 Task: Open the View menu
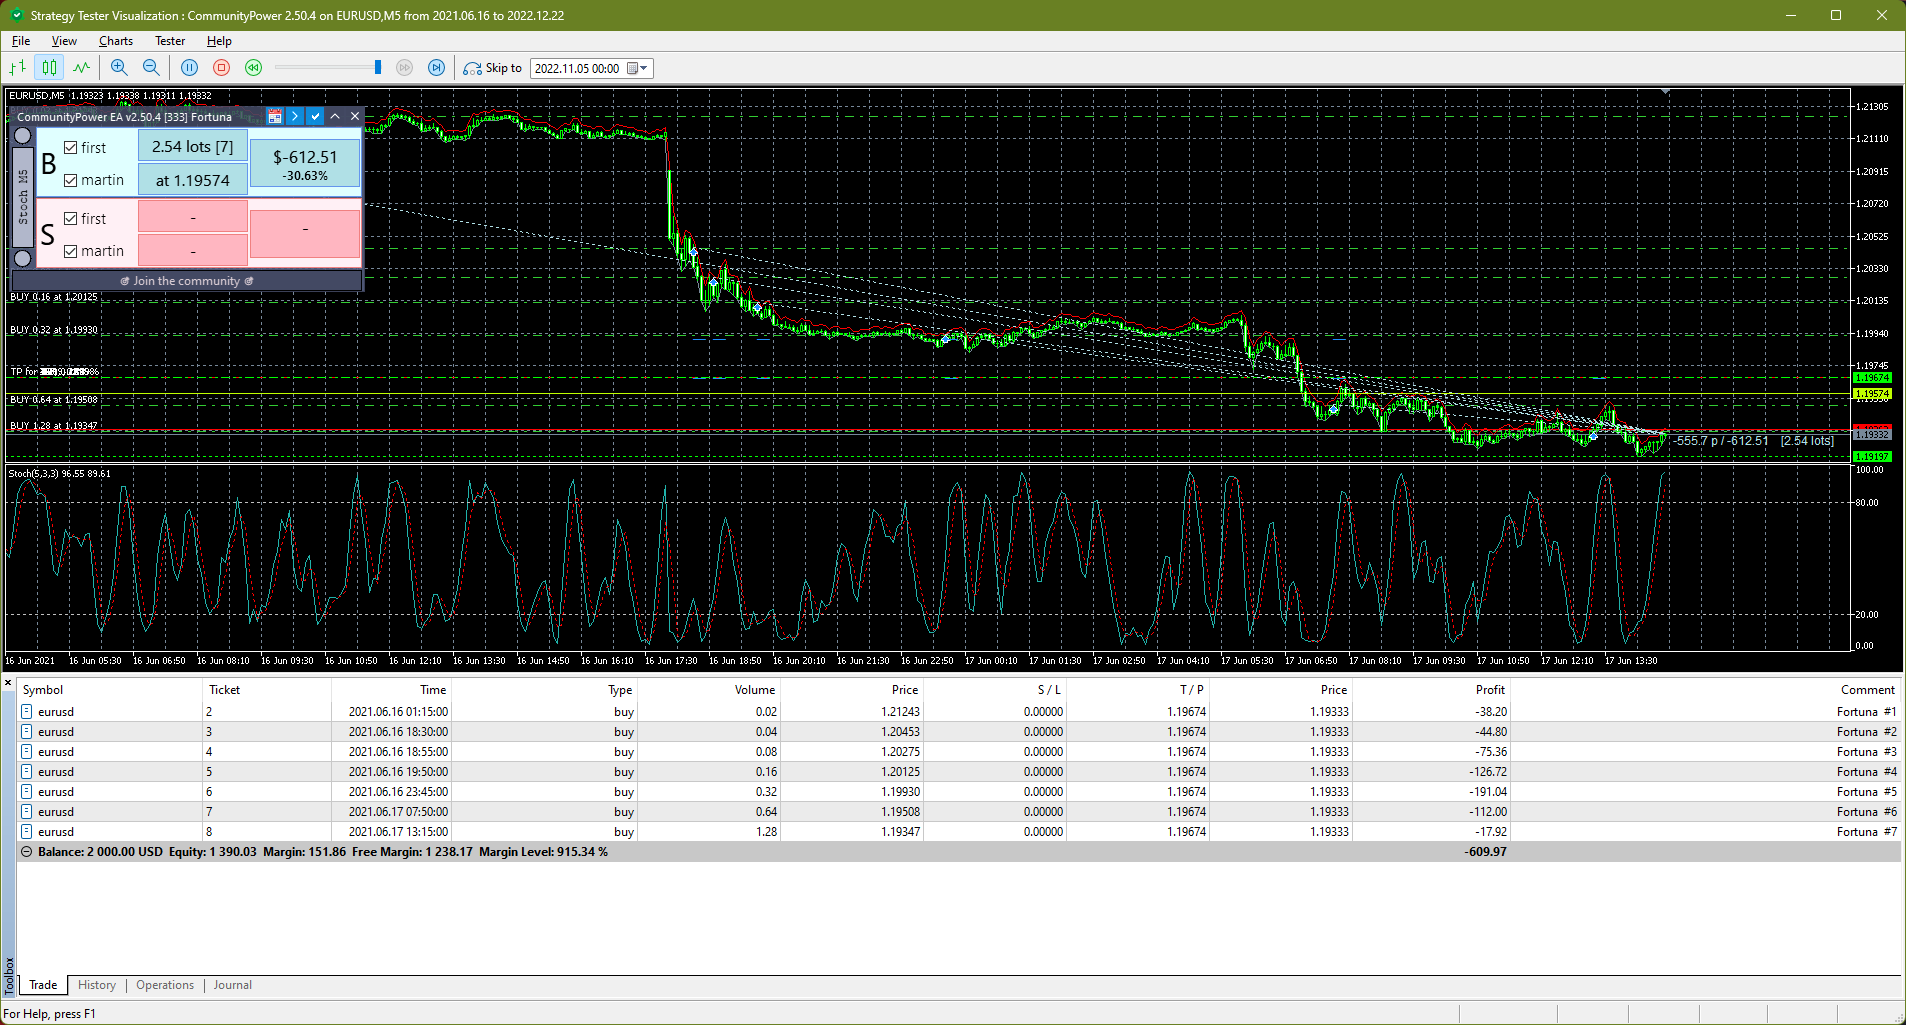point(64,41)
